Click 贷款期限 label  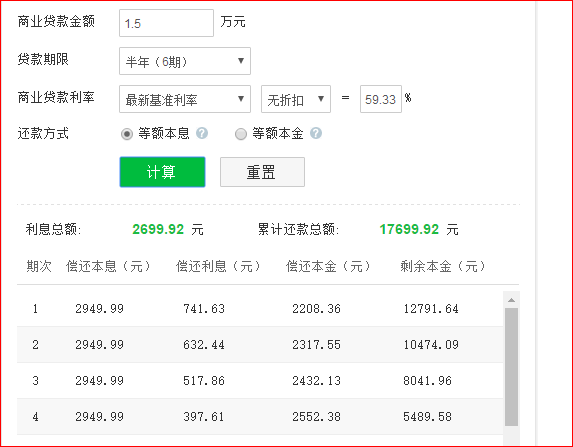[x=43, y=59]
